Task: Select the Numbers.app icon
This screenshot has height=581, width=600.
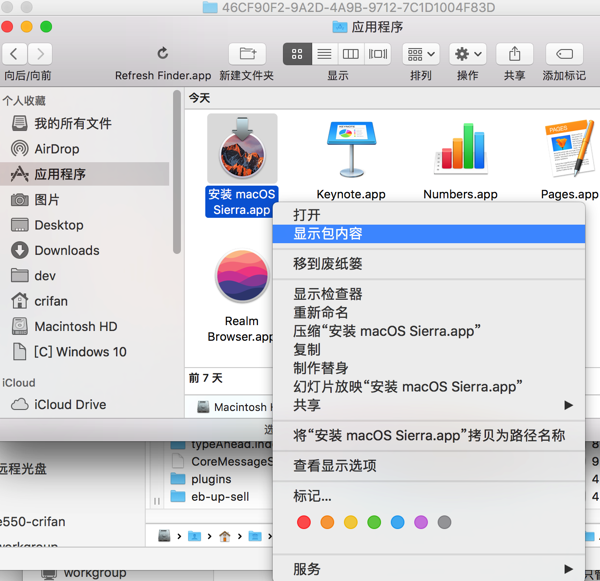Action: pos(460,149)
